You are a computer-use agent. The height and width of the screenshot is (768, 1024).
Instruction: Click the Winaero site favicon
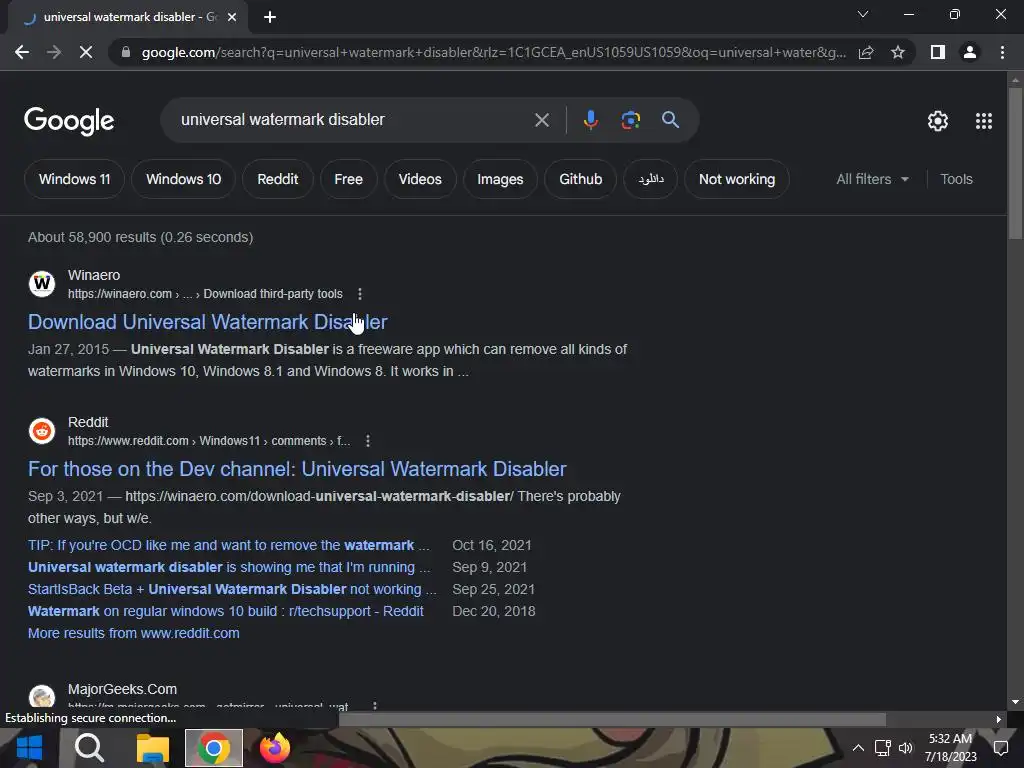(x=42, y=284)
